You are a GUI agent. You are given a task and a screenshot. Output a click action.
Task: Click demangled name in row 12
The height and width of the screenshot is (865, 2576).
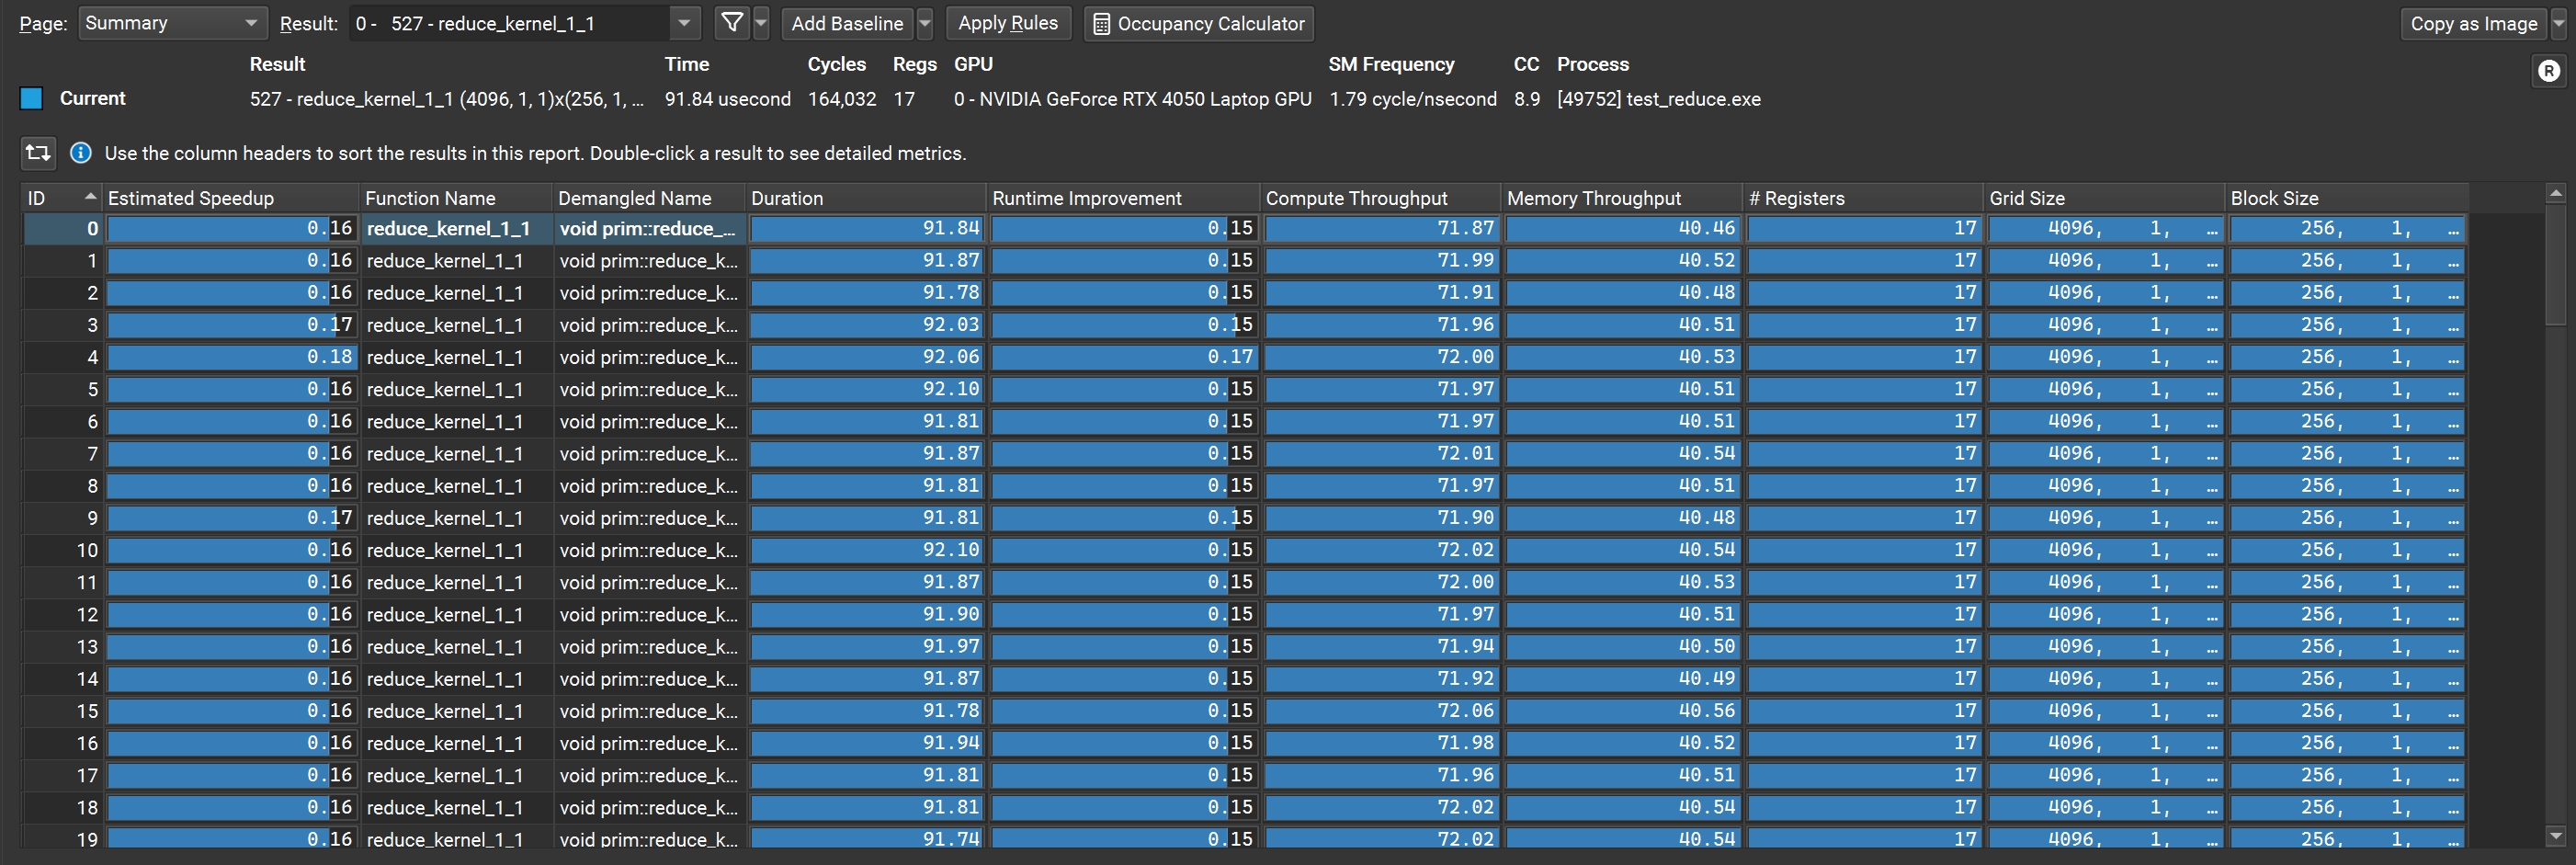pyautogui.click(x=649, y=614)
